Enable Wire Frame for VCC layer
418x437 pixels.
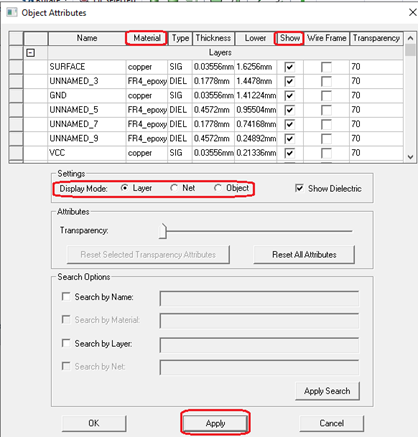326,153
